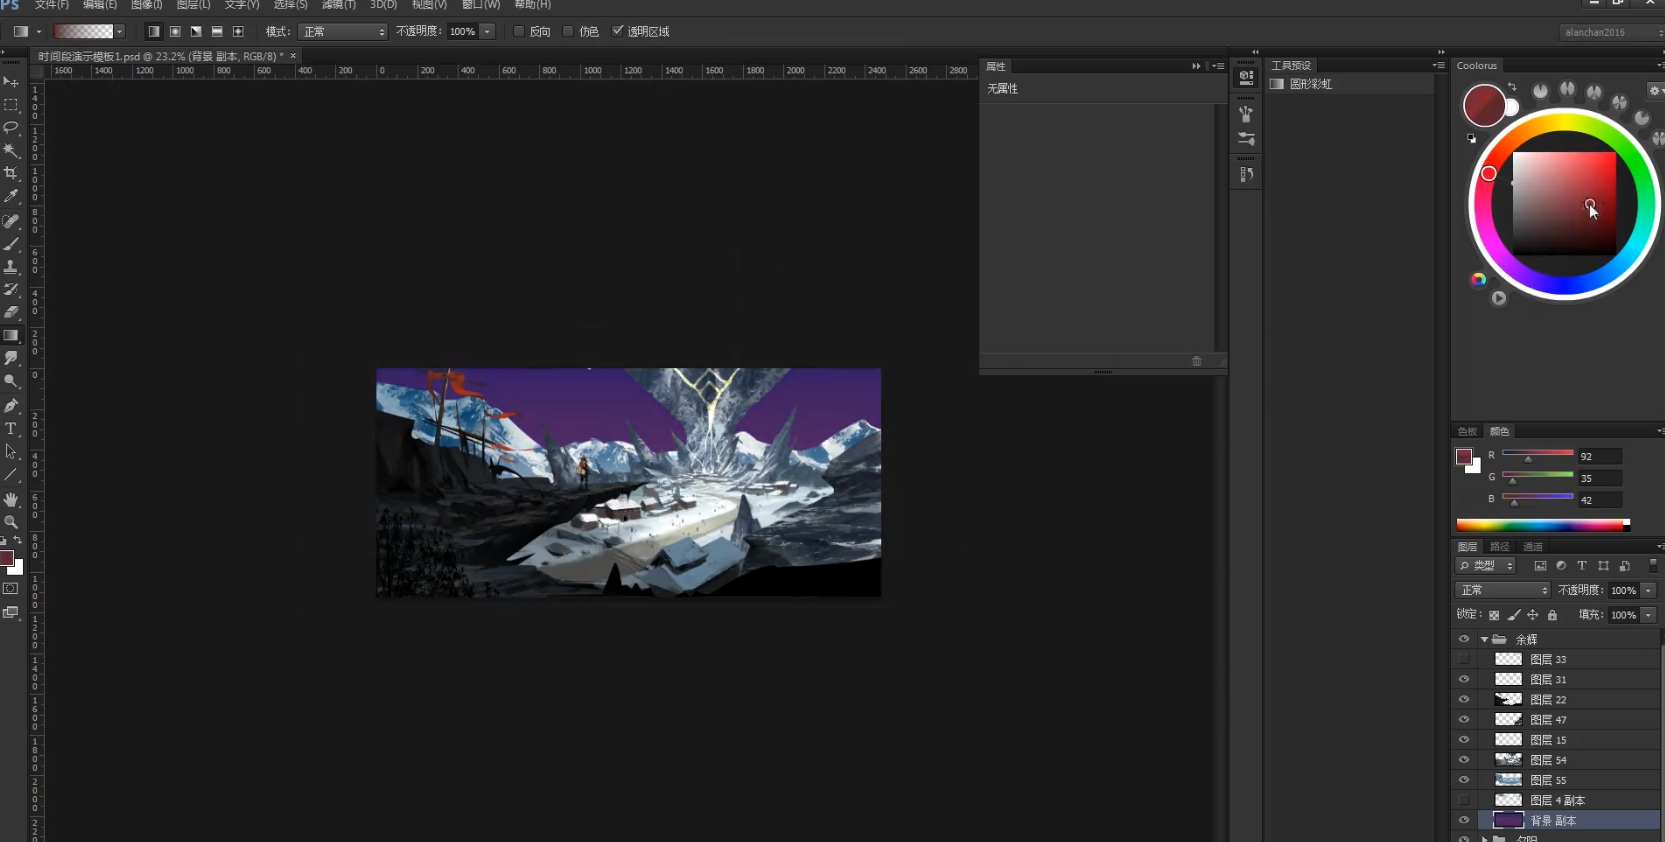Select the History Brush tool
Viewport: 1665px width, 842px height.
point(11,290)
